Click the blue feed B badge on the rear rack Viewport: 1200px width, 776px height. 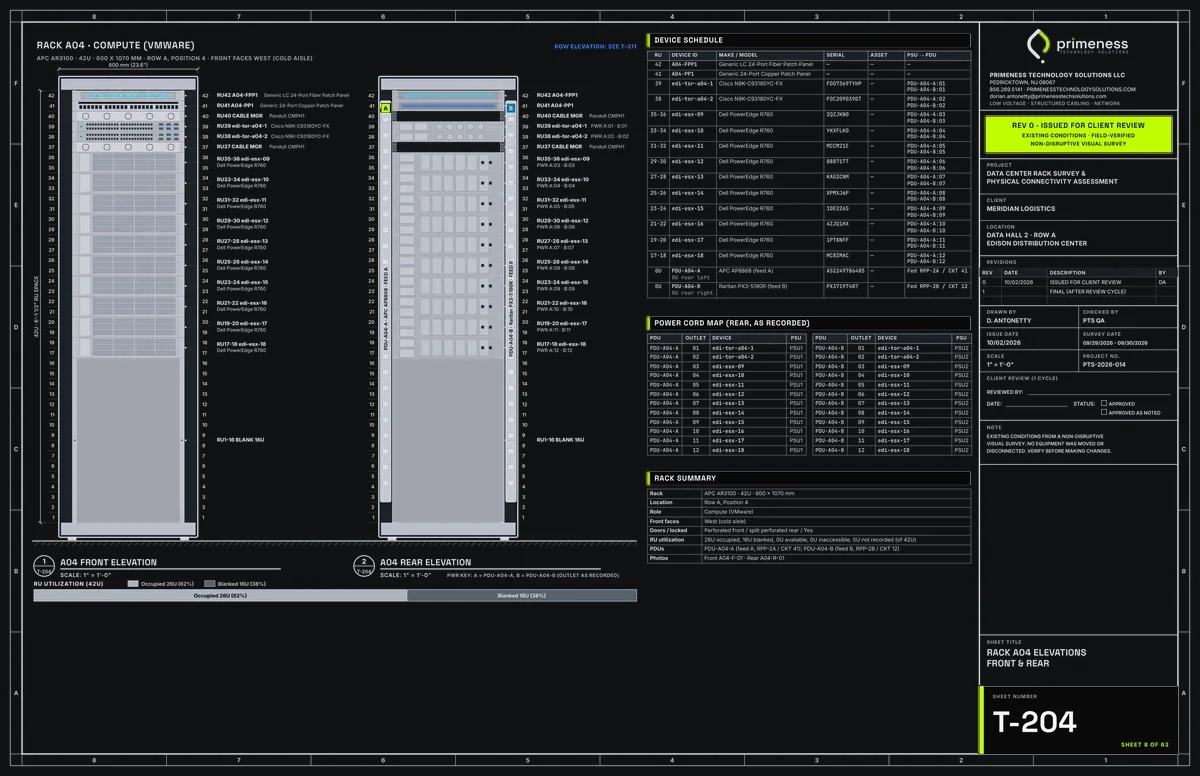click(510, 107)
